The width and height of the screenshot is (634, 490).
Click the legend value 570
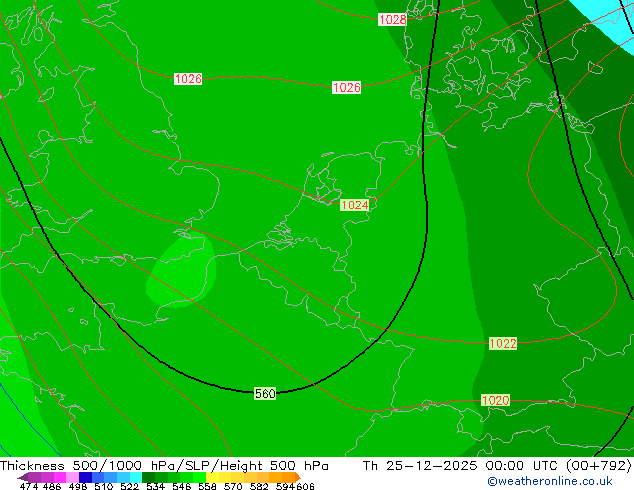(x=233, y=486)
